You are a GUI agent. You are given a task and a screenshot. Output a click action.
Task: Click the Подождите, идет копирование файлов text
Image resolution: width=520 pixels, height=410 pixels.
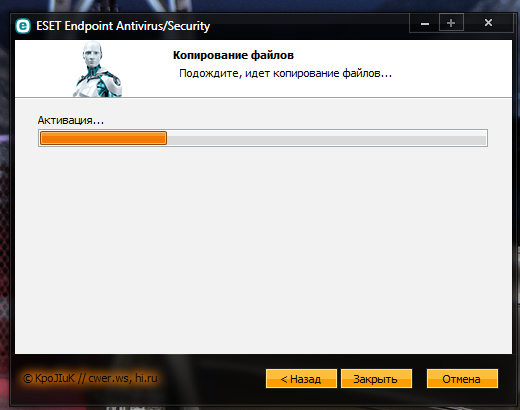(285, 73)
